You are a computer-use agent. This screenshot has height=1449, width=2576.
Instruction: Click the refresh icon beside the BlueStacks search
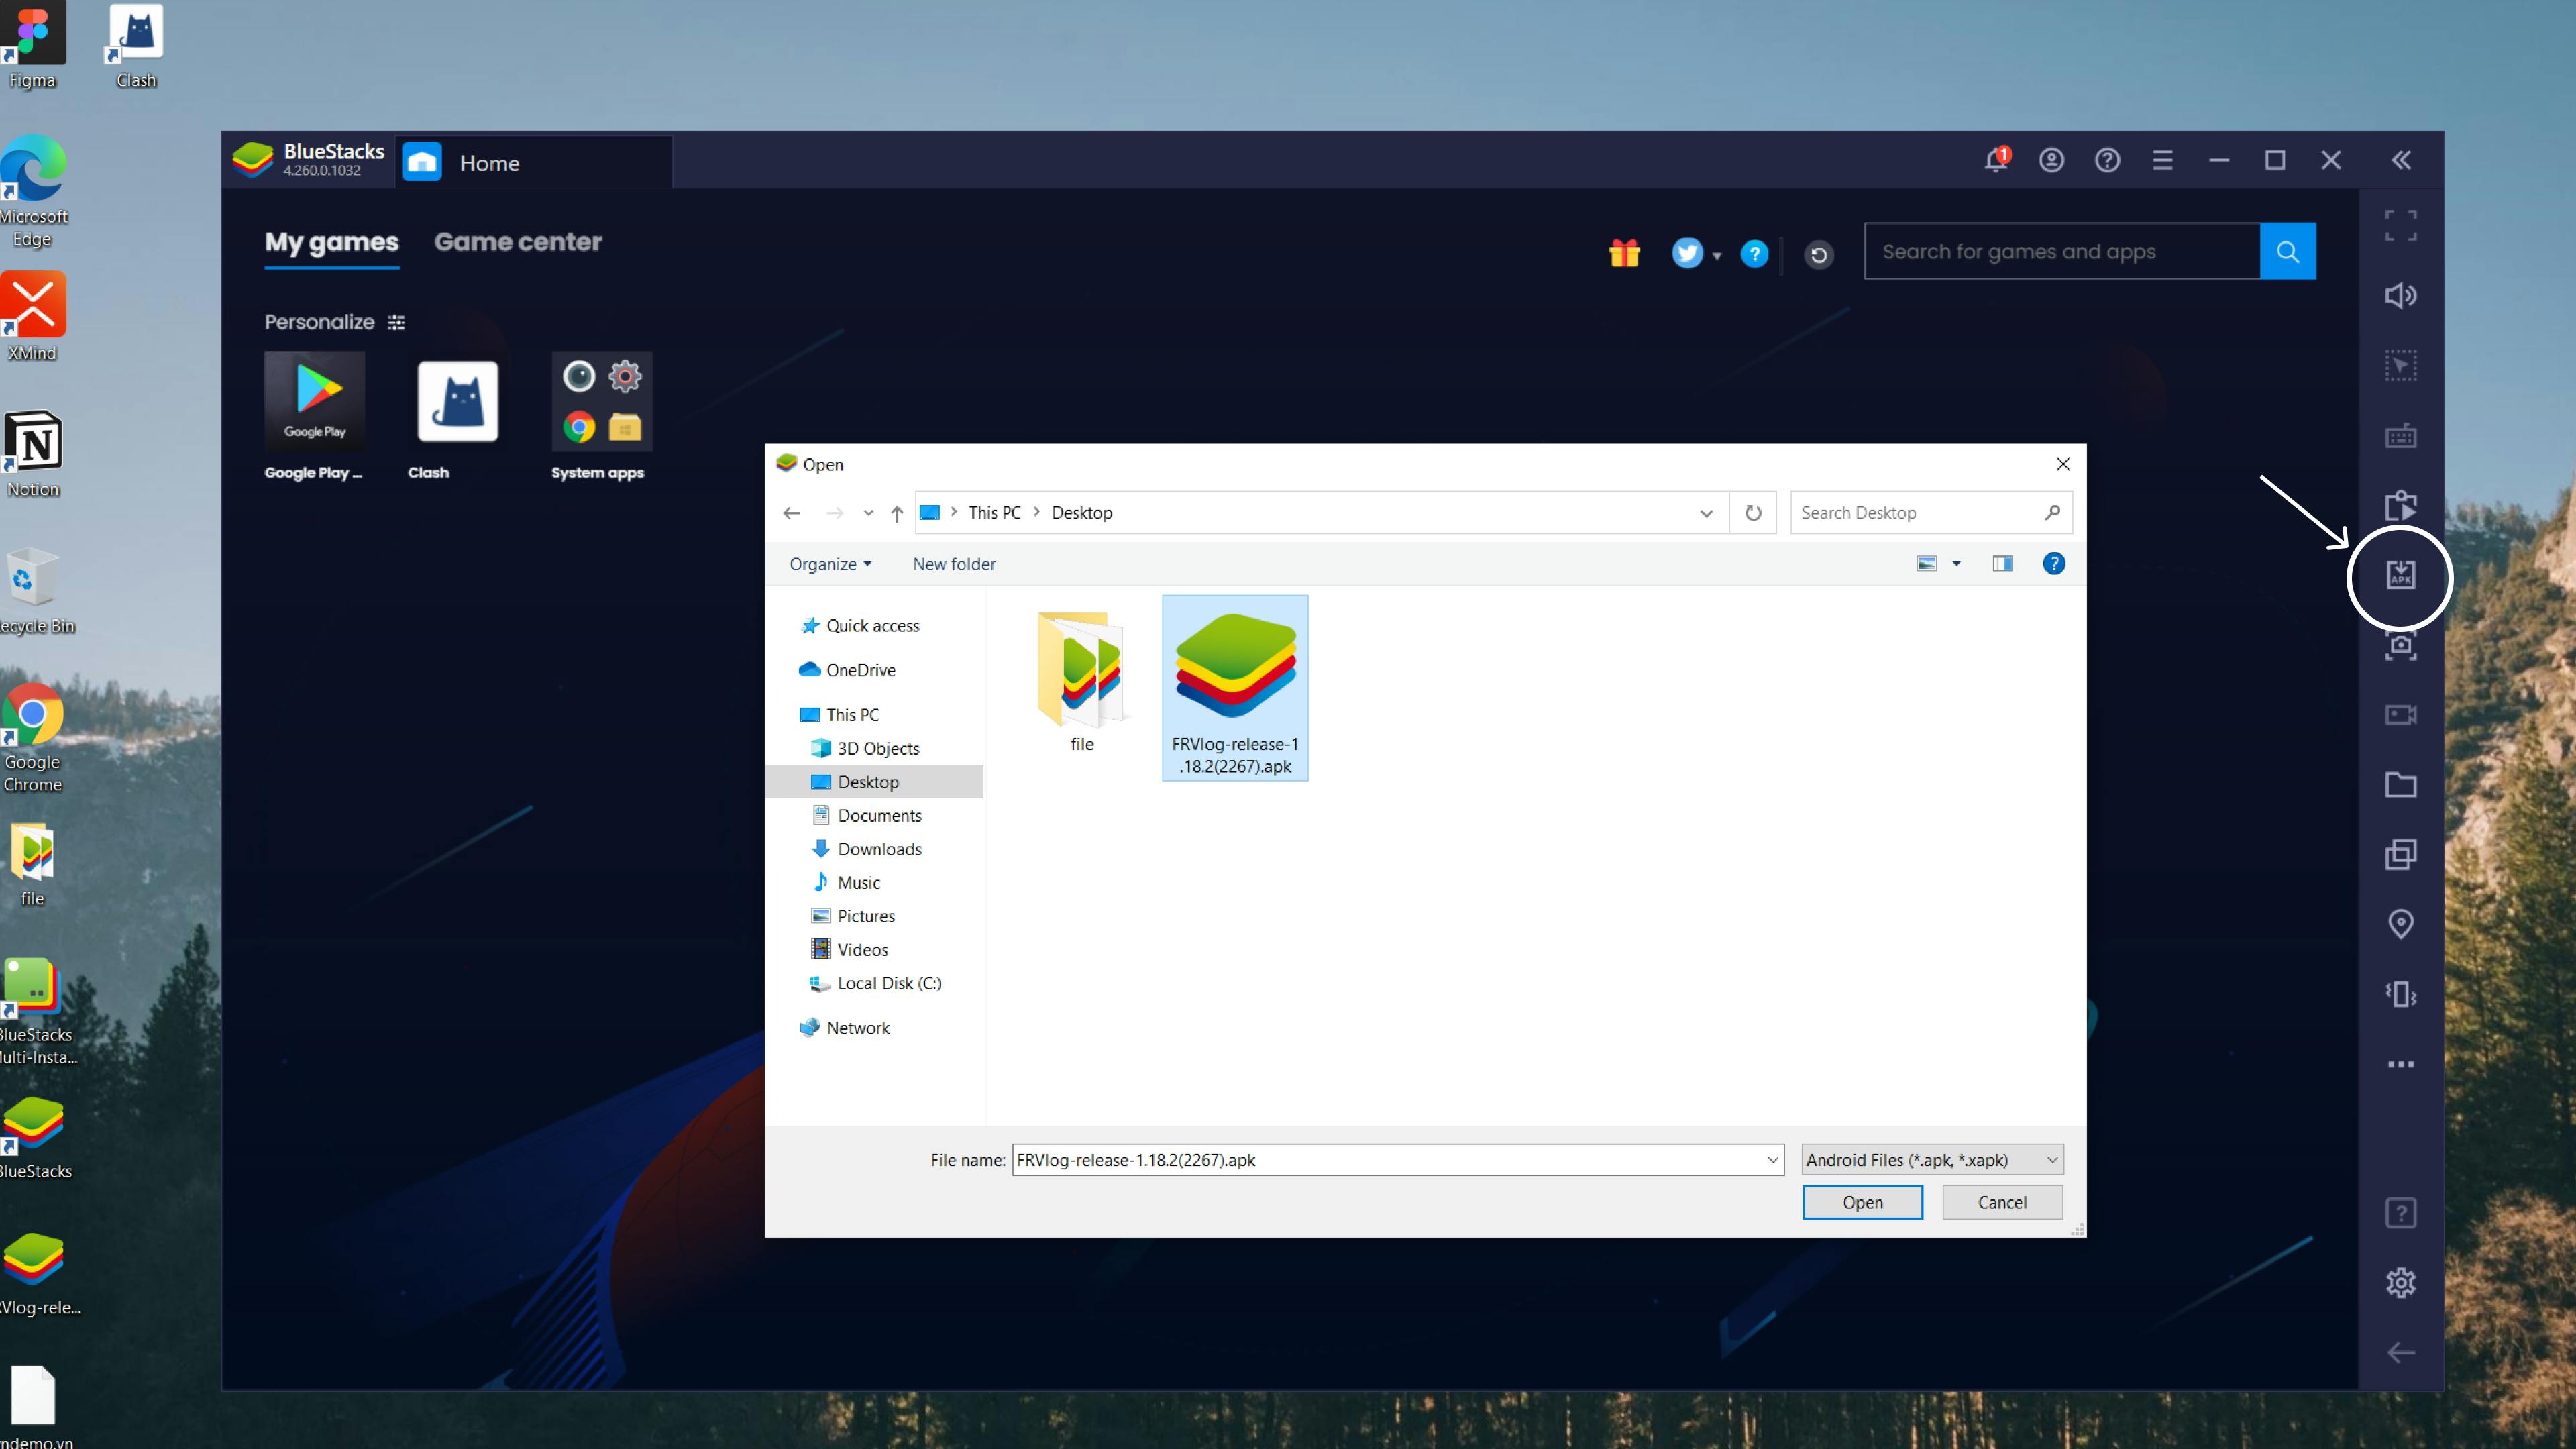pyautogui.click(x=1819, y=255)
